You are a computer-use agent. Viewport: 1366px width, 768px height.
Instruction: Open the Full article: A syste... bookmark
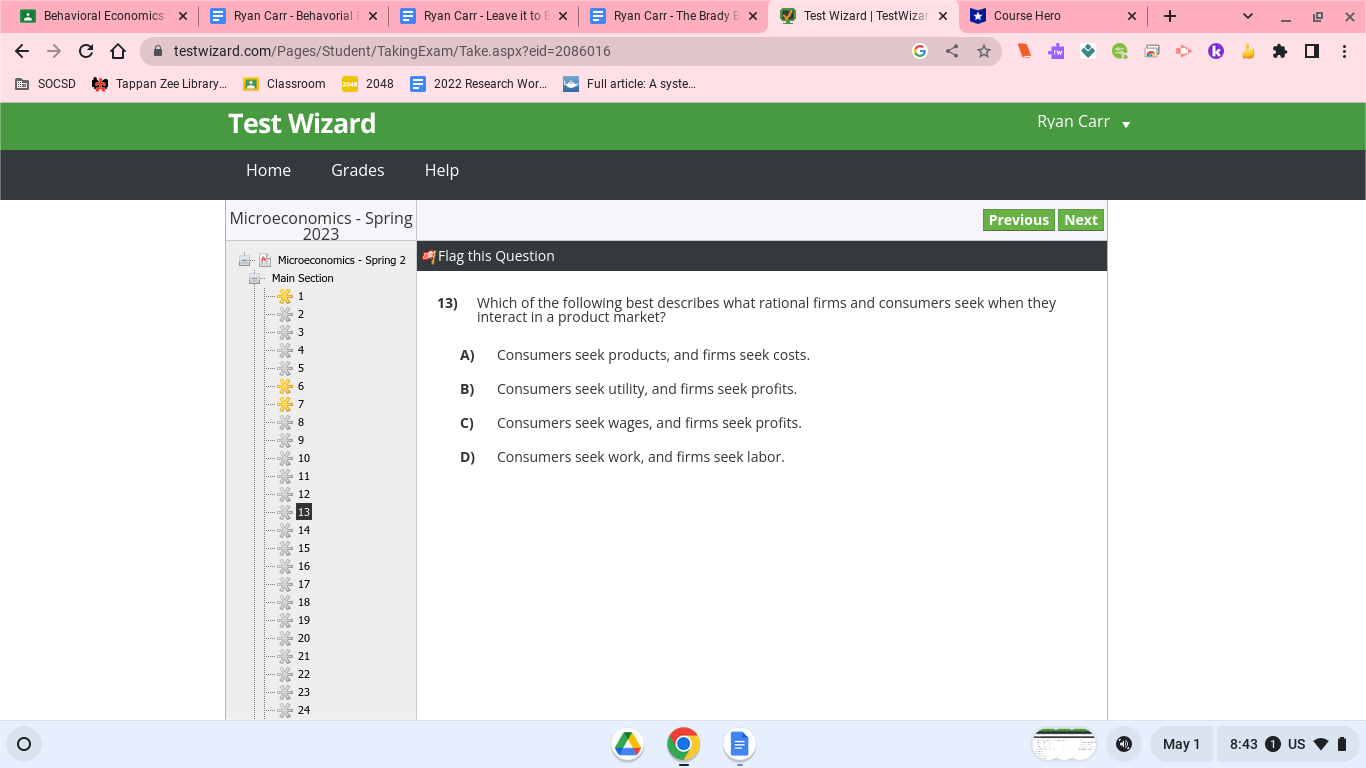click(x=630, y=84)
